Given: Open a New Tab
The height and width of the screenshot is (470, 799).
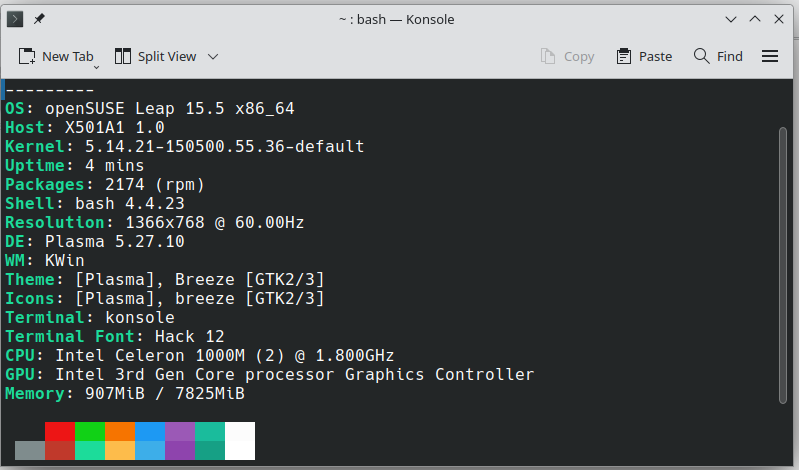Looking at the screenshot, I should coord(56,56).
